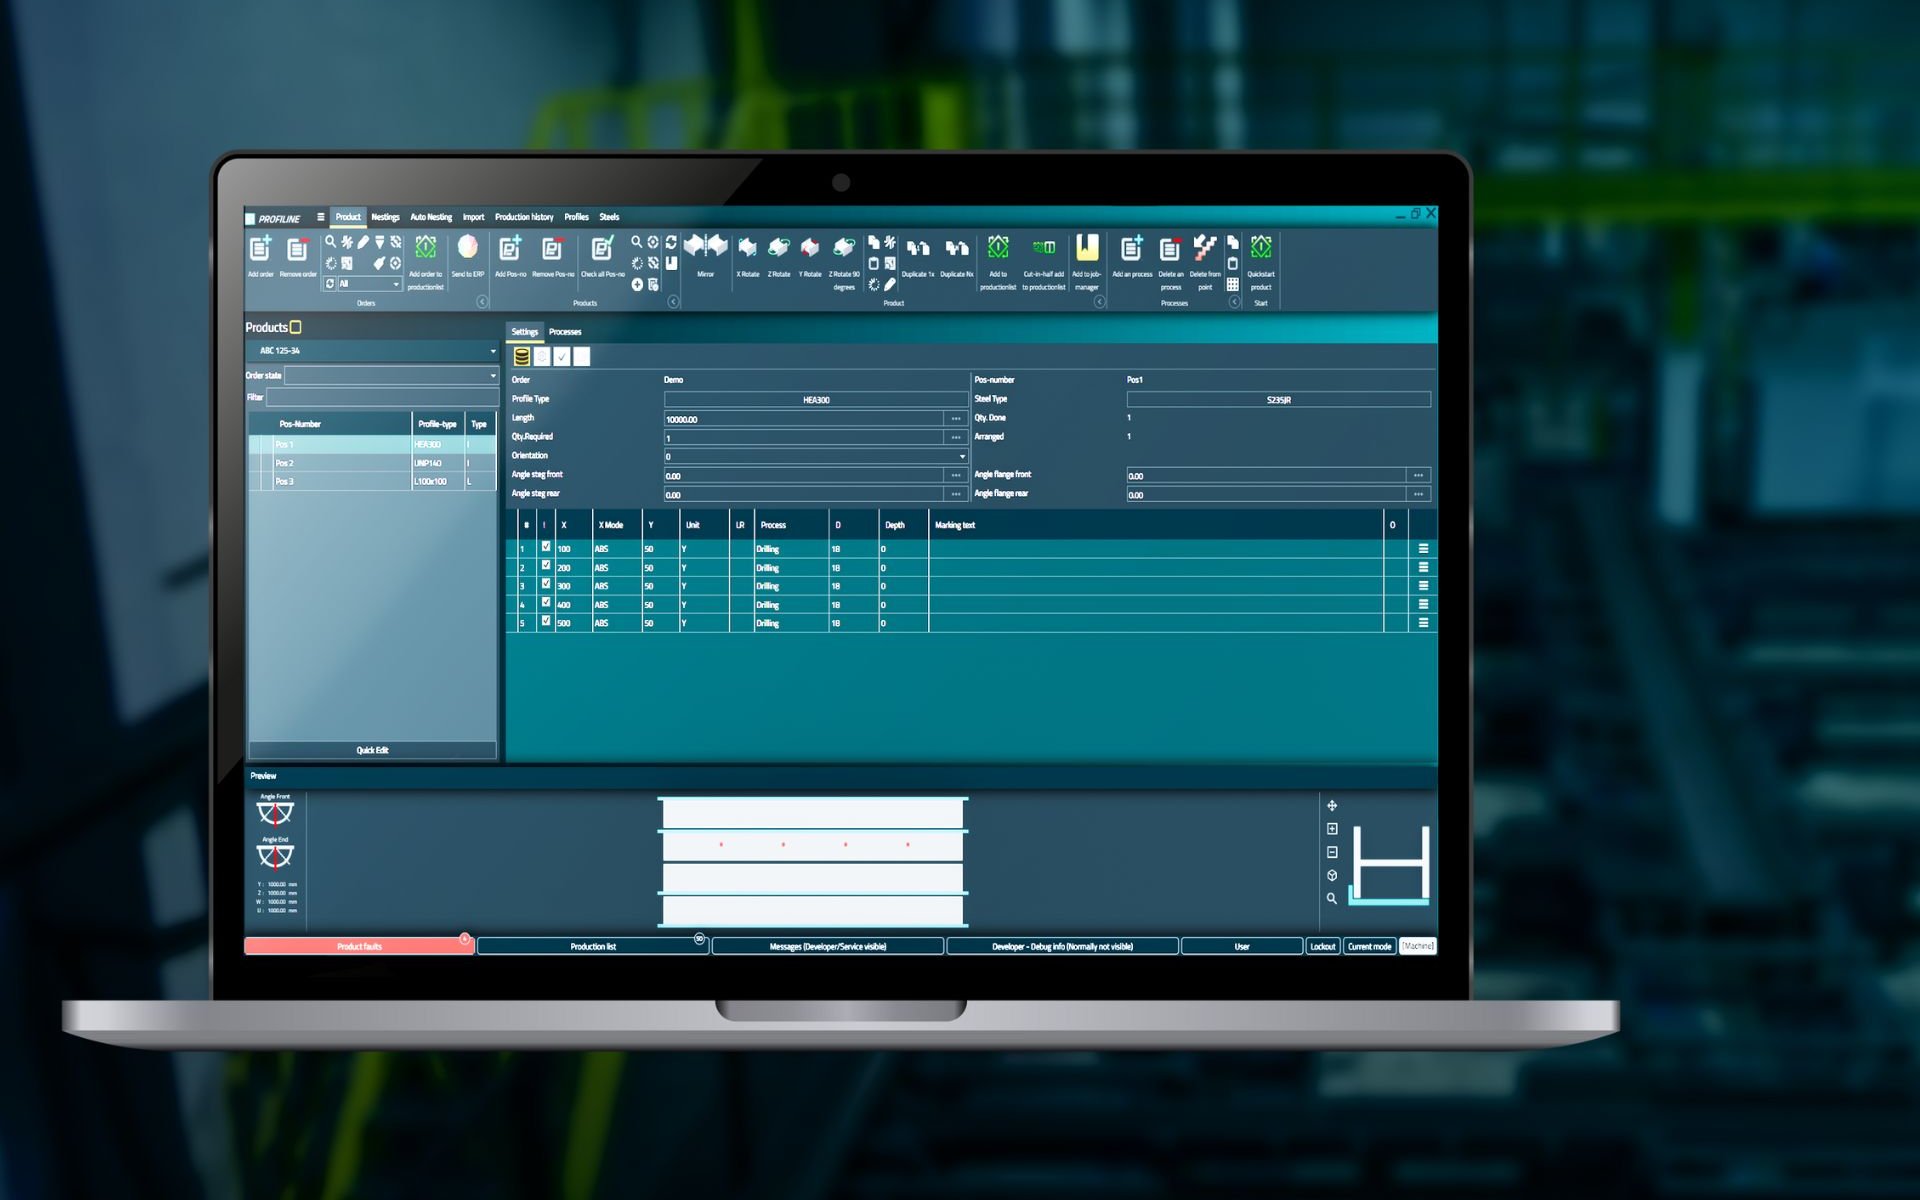Click Cut-in-half add to productionlist icon
Screen dimensions: 1920x1200
click(x=1043, y=248)
